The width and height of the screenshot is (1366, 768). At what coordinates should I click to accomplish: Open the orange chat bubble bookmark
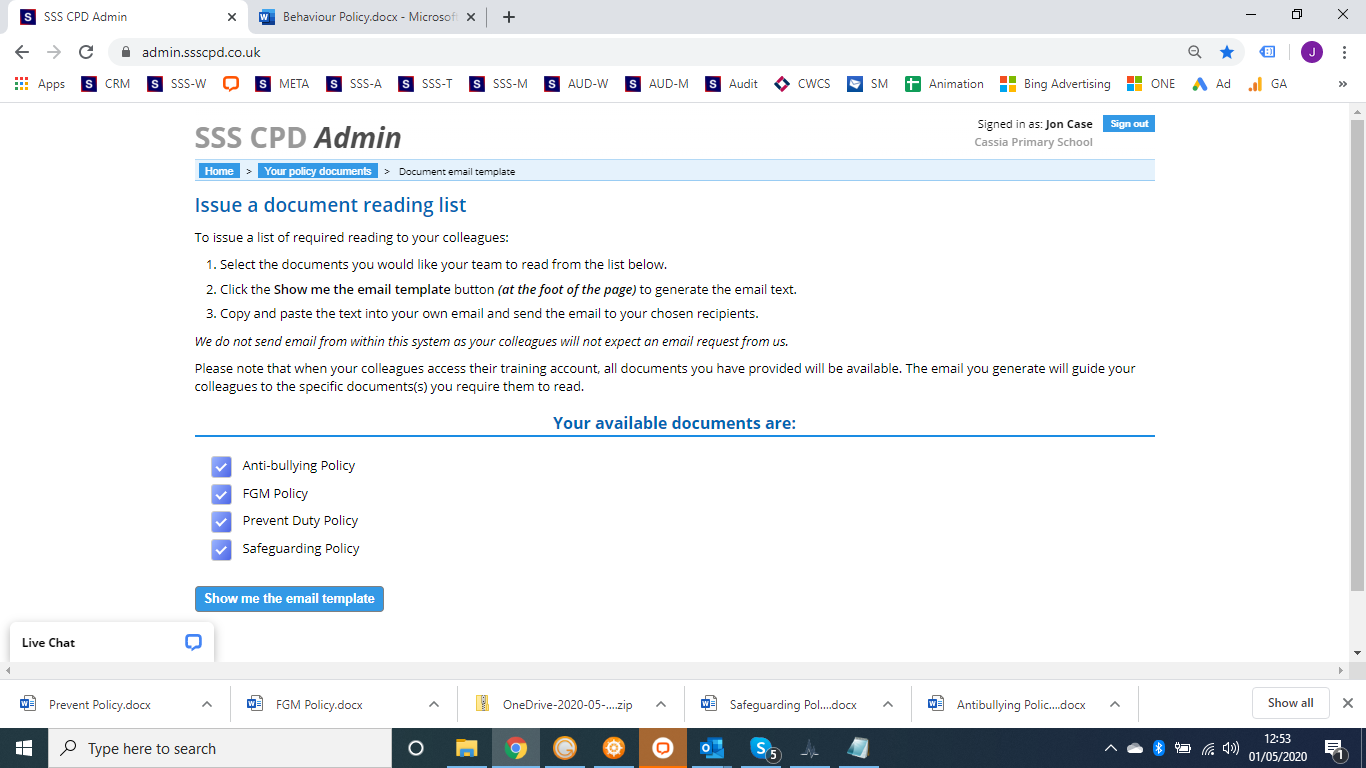231,84
